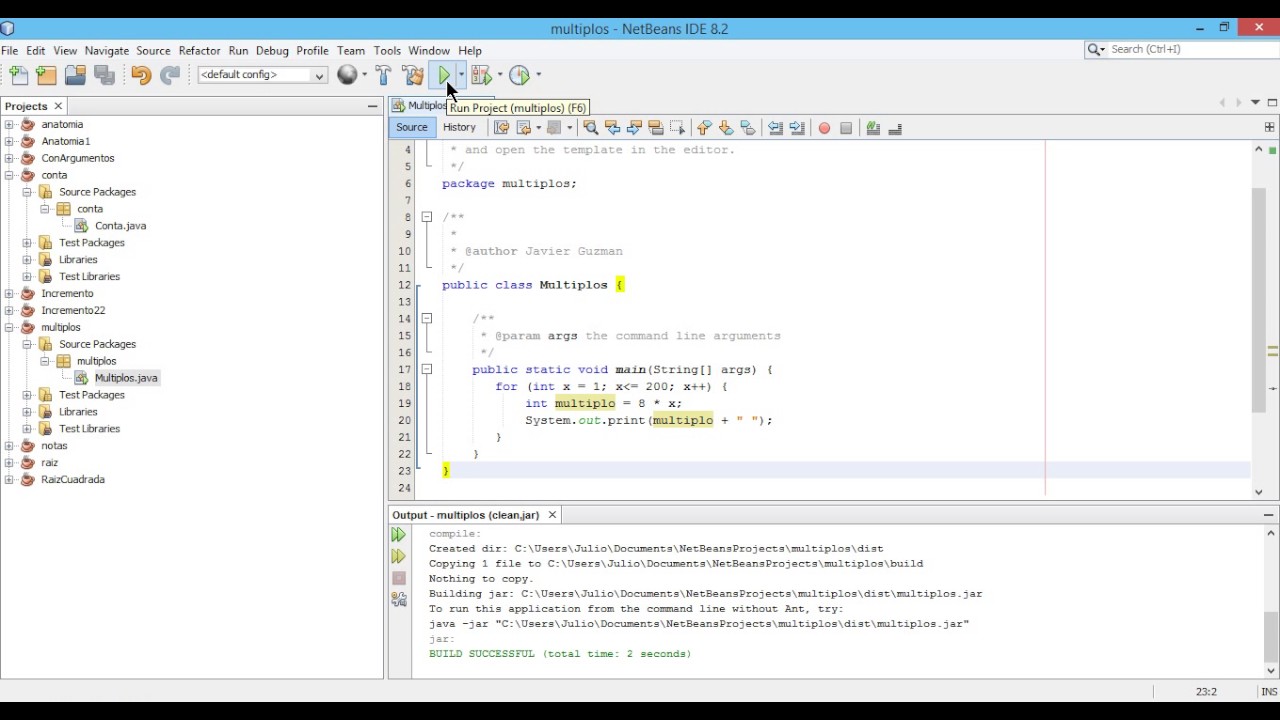Click the Next Bookmark icon

[726, 128]
